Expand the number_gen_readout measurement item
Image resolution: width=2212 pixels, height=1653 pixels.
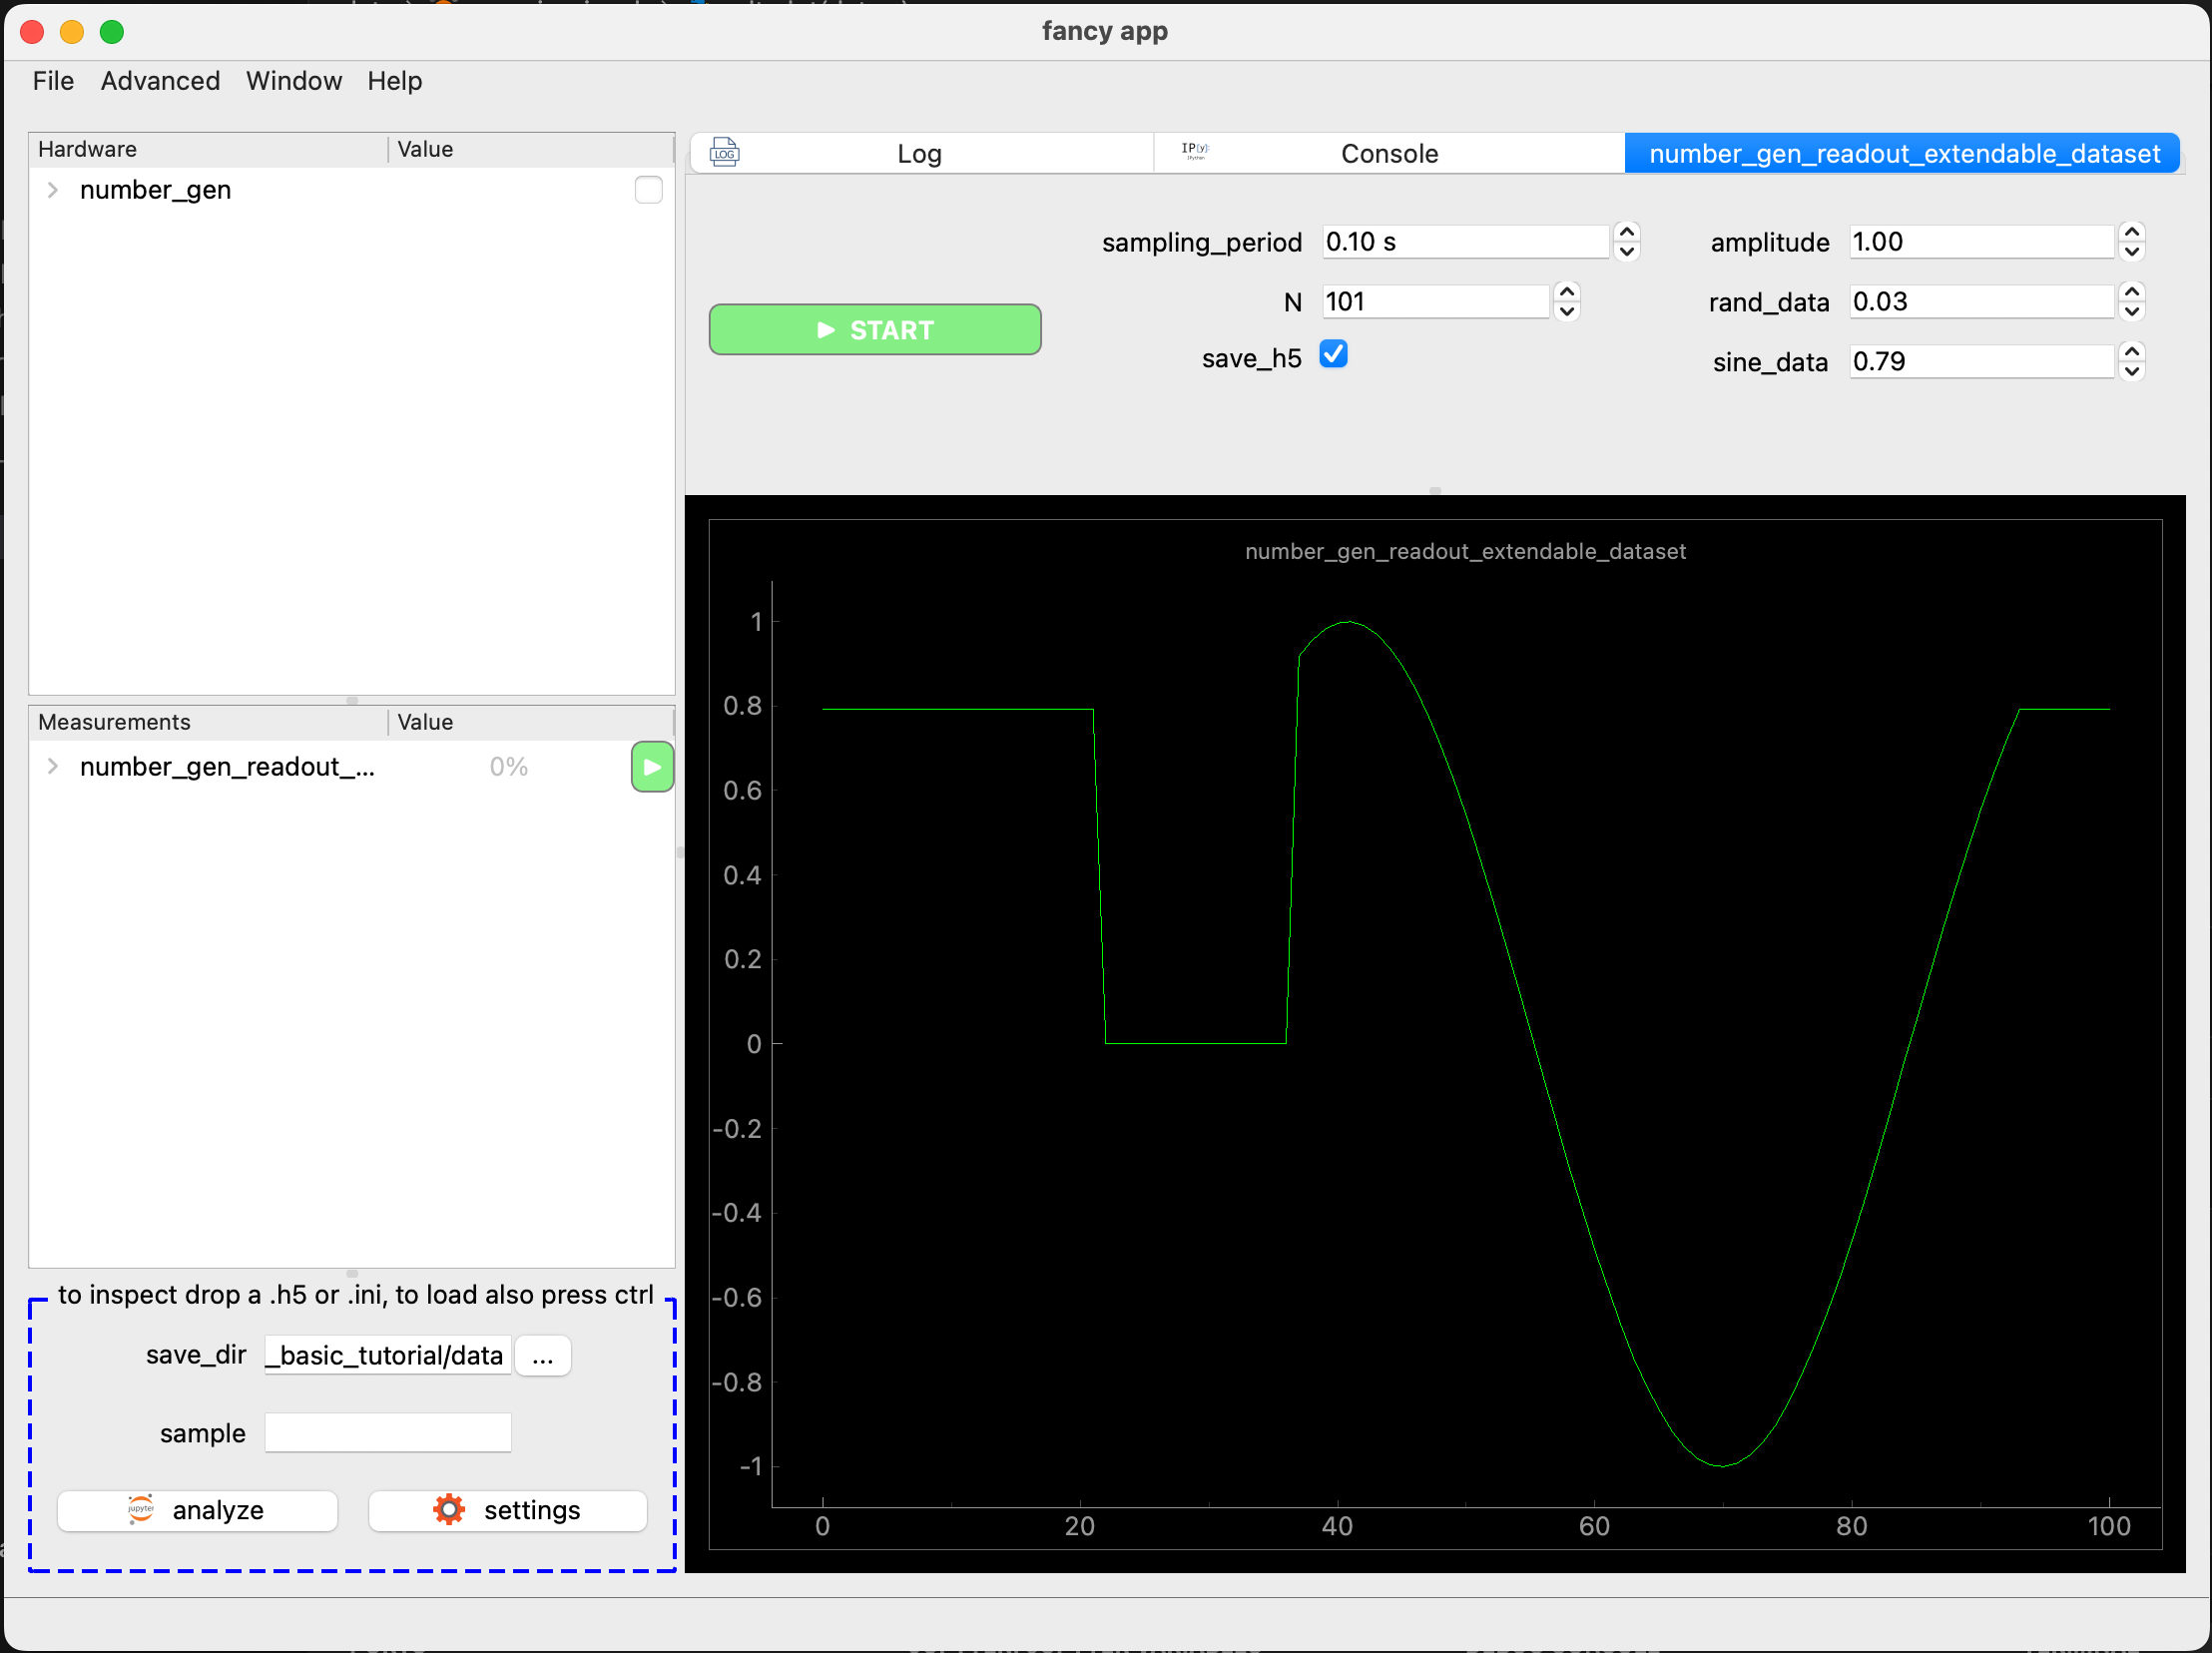(53, 766)
